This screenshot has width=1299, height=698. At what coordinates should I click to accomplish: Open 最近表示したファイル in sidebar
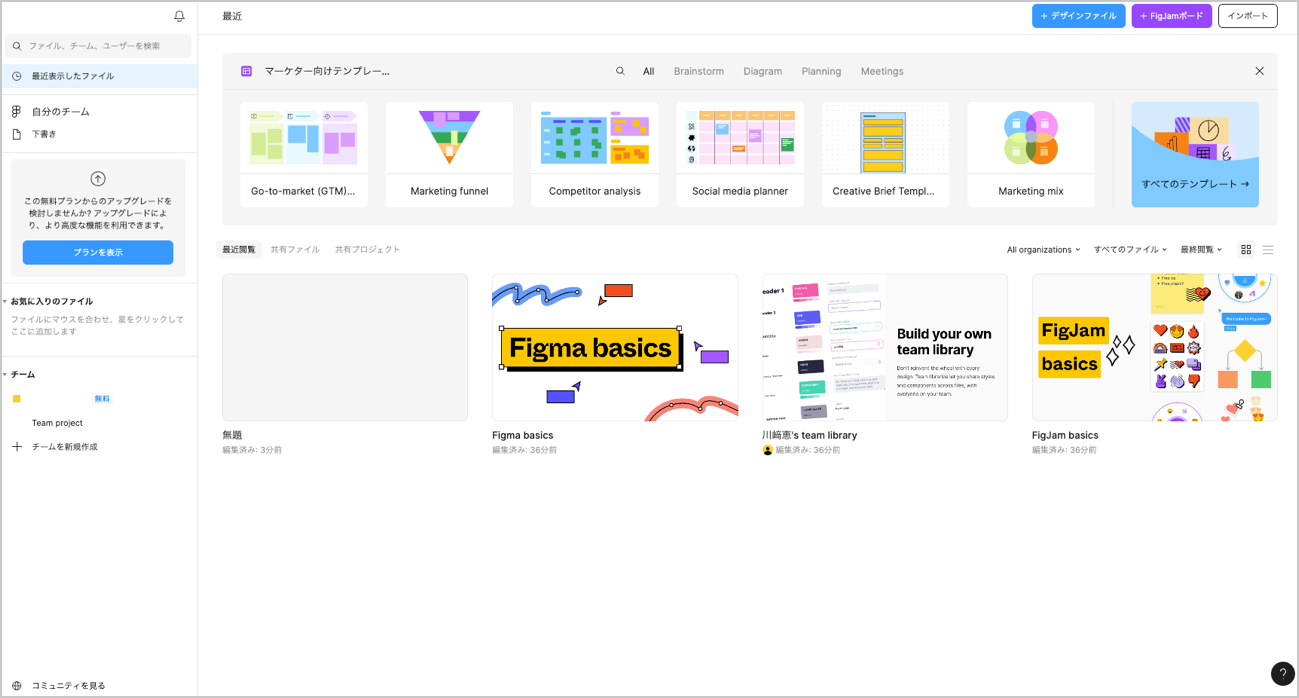coord(99,76)
